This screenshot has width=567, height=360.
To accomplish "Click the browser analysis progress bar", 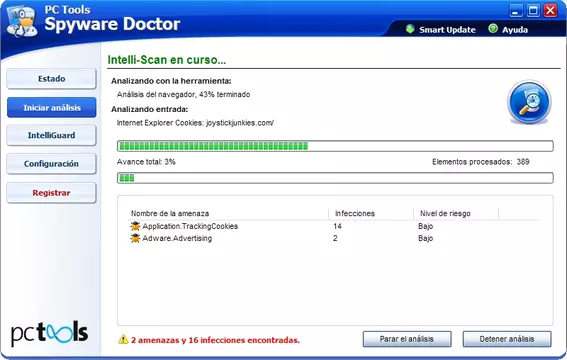I will (335, 146).
